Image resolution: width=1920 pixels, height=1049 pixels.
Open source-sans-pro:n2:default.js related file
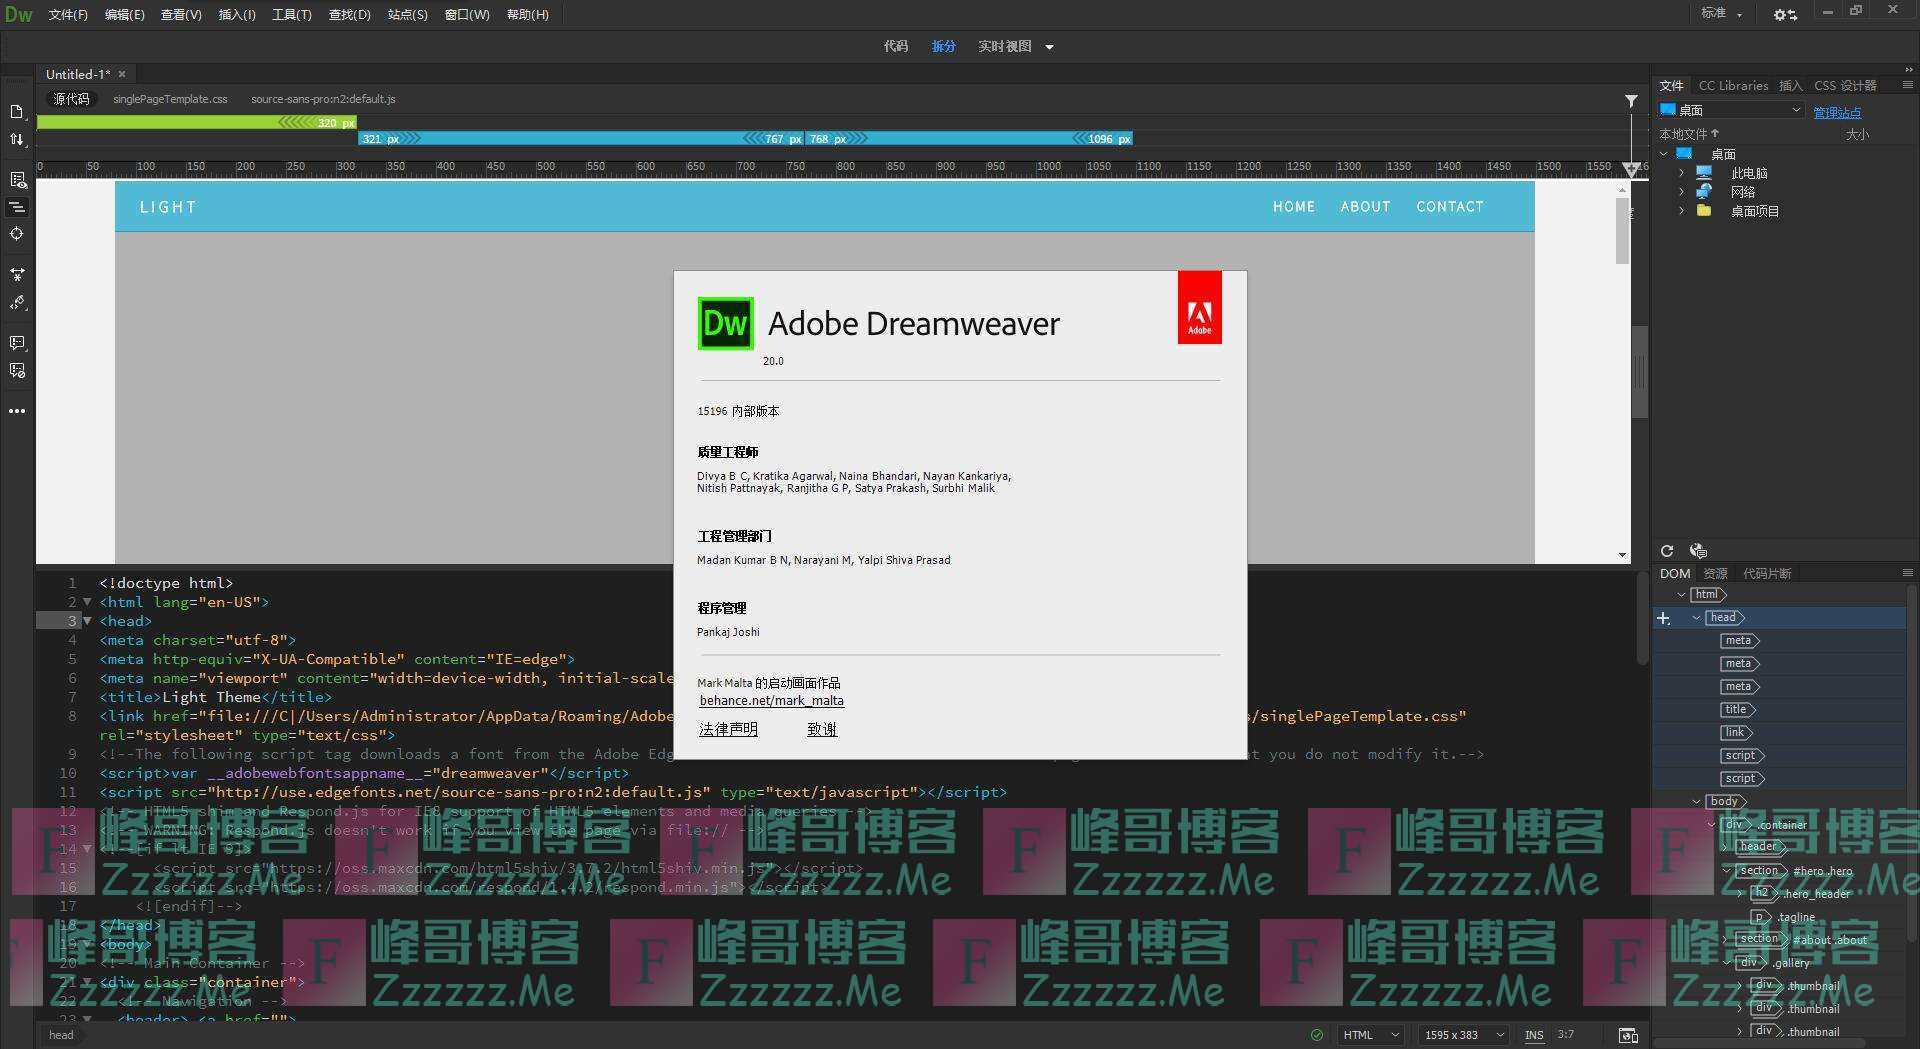(x=323, y=99)
